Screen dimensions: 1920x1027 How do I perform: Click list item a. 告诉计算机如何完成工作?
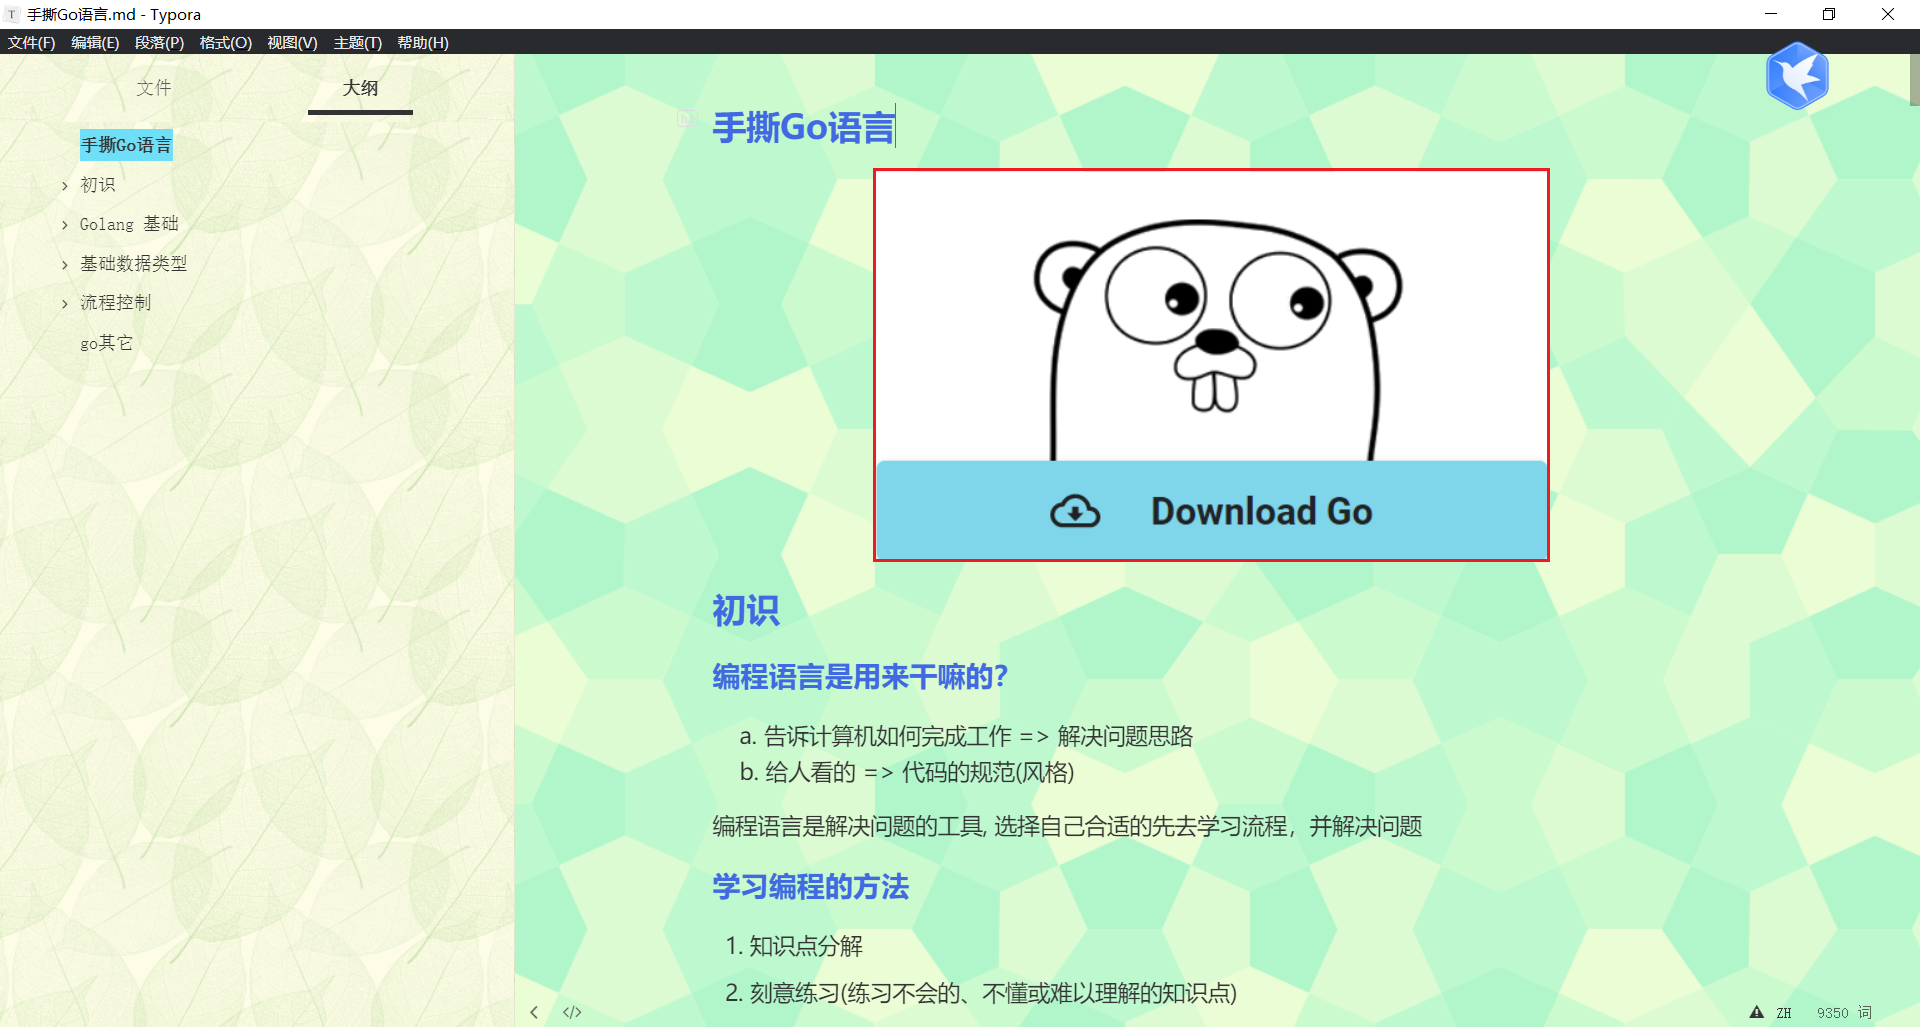(x=966, y=737)
